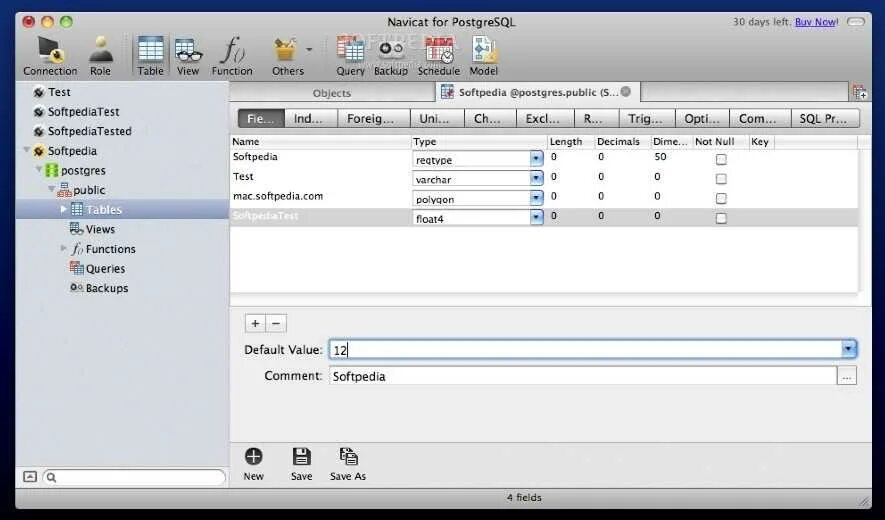Screen dimensions: 885x520
Task: Click the Default Value input field
Action: (x=586, y=349)
